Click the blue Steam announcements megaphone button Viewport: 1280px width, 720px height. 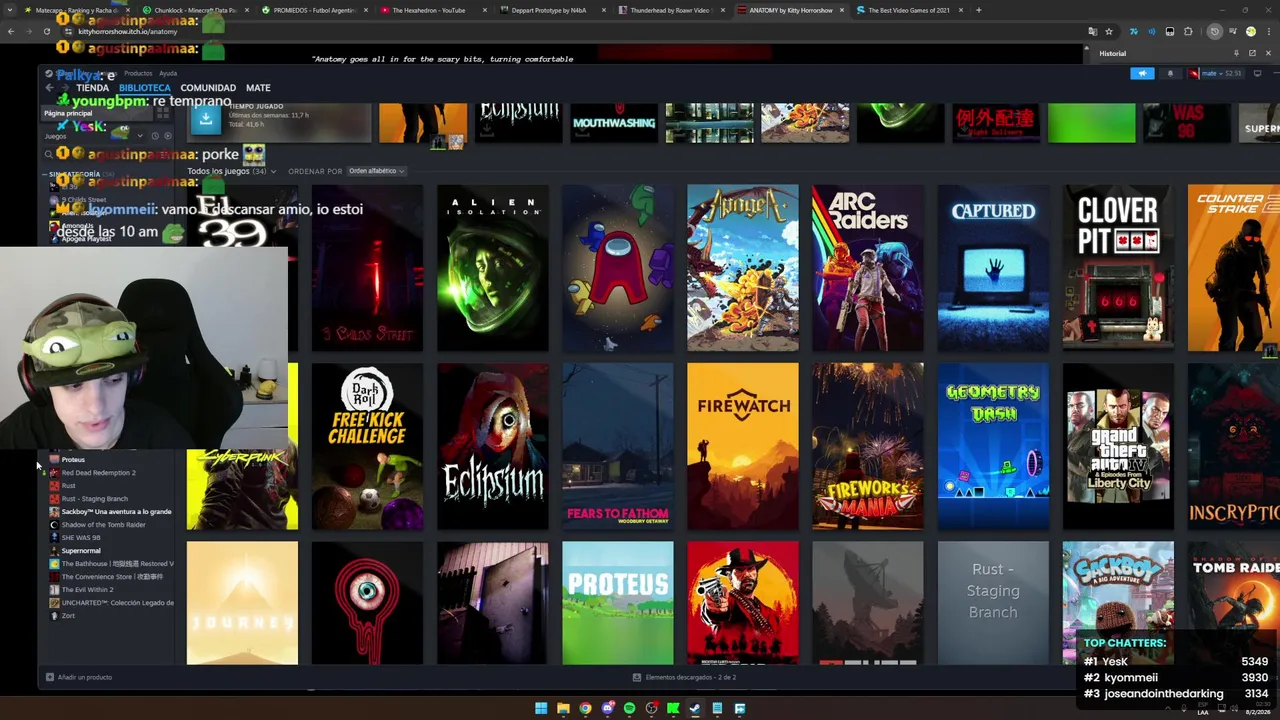coord(1142,73)
